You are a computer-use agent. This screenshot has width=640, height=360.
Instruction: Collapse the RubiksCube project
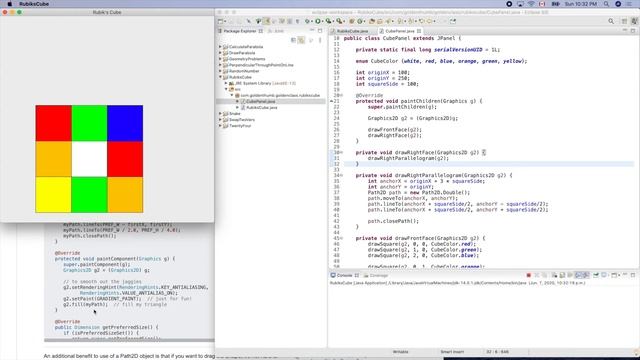(x=220, y=77)
